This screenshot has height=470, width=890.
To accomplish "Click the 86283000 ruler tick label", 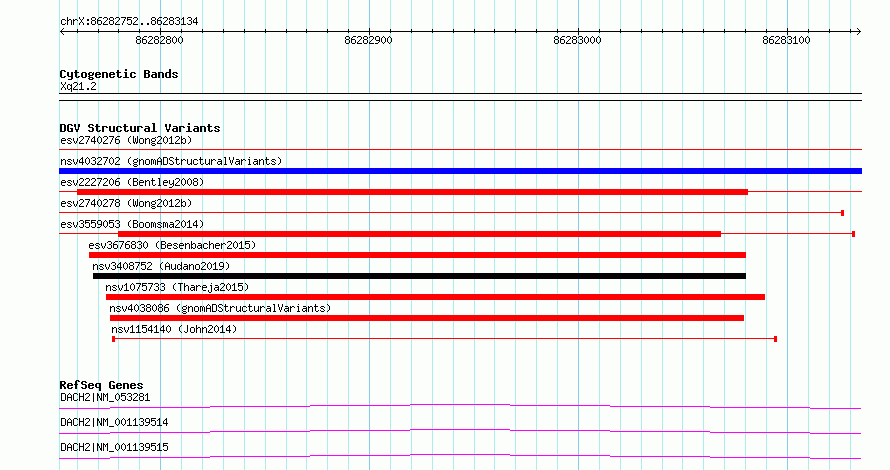I will [577, 40].
